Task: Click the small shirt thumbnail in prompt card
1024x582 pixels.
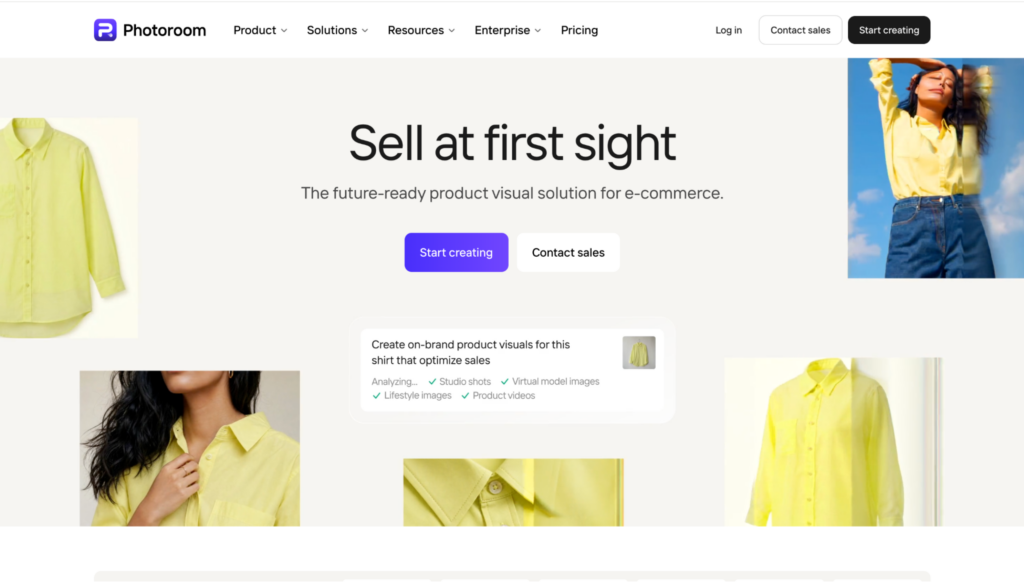Action: point(639,353)
